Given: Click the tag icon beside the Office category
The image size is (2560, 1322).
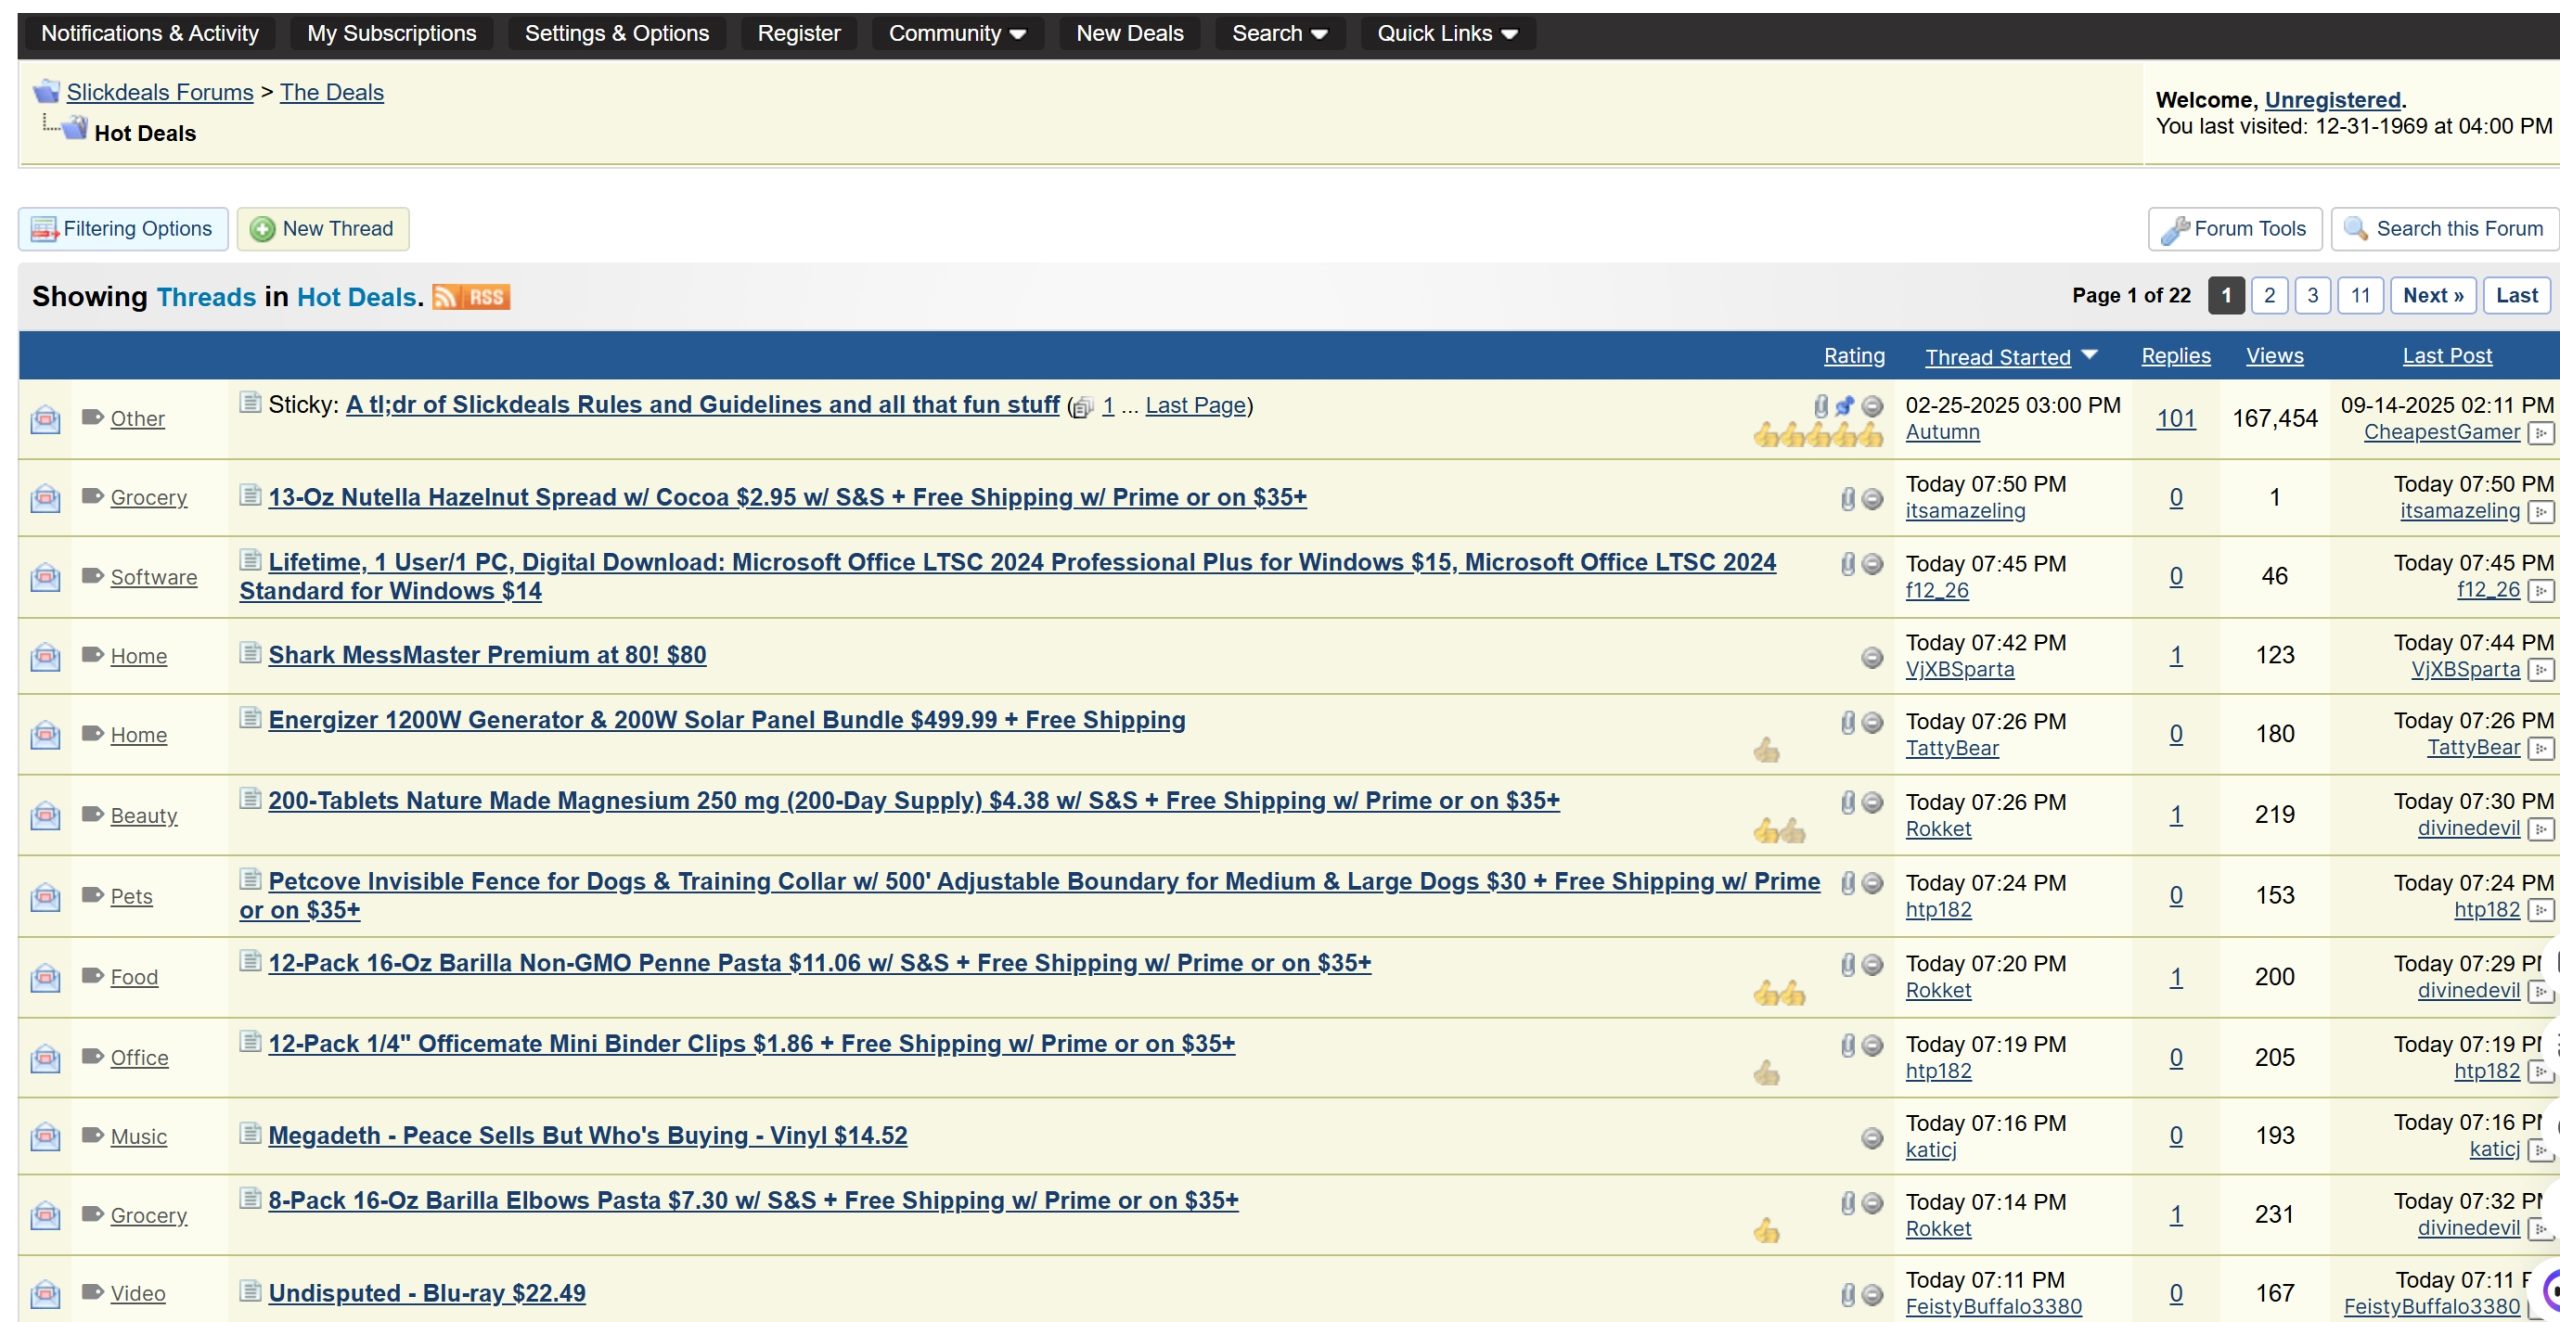Looking at the screenshot, I should pyautogui.click(x=93, y=1055).
